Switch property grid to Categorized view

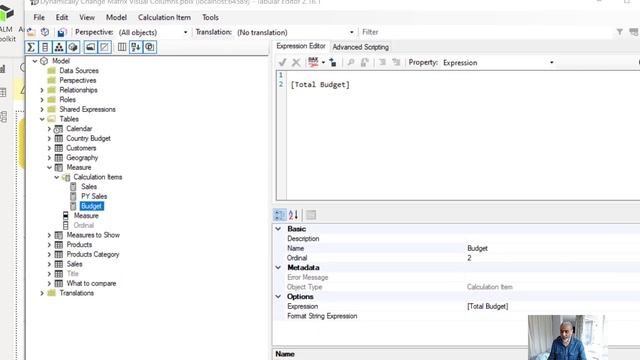point(280,215)
